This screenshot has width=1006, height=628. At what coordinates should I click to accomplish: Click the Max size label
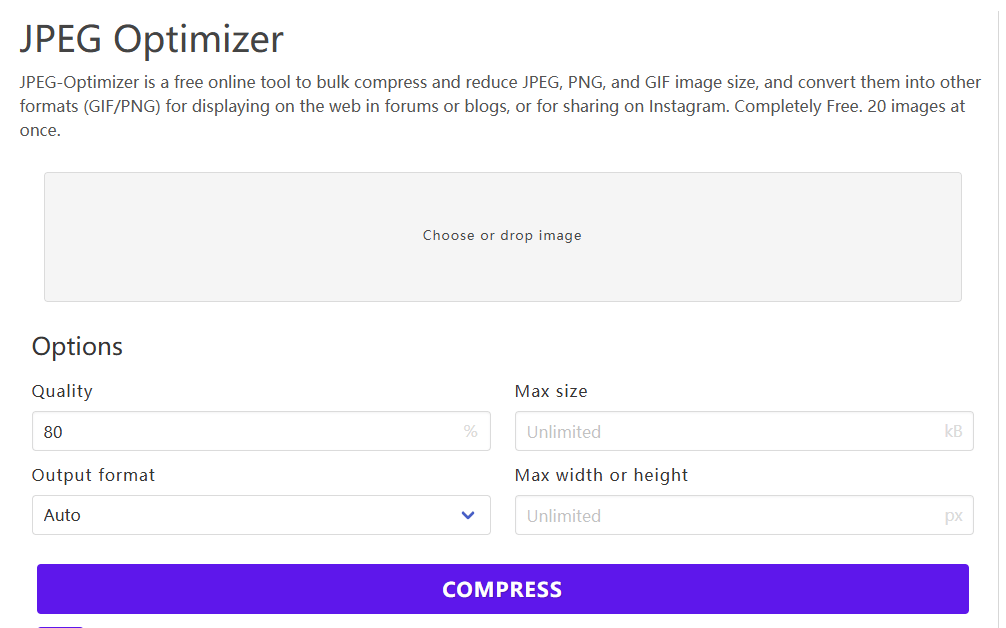coord(551,391)
